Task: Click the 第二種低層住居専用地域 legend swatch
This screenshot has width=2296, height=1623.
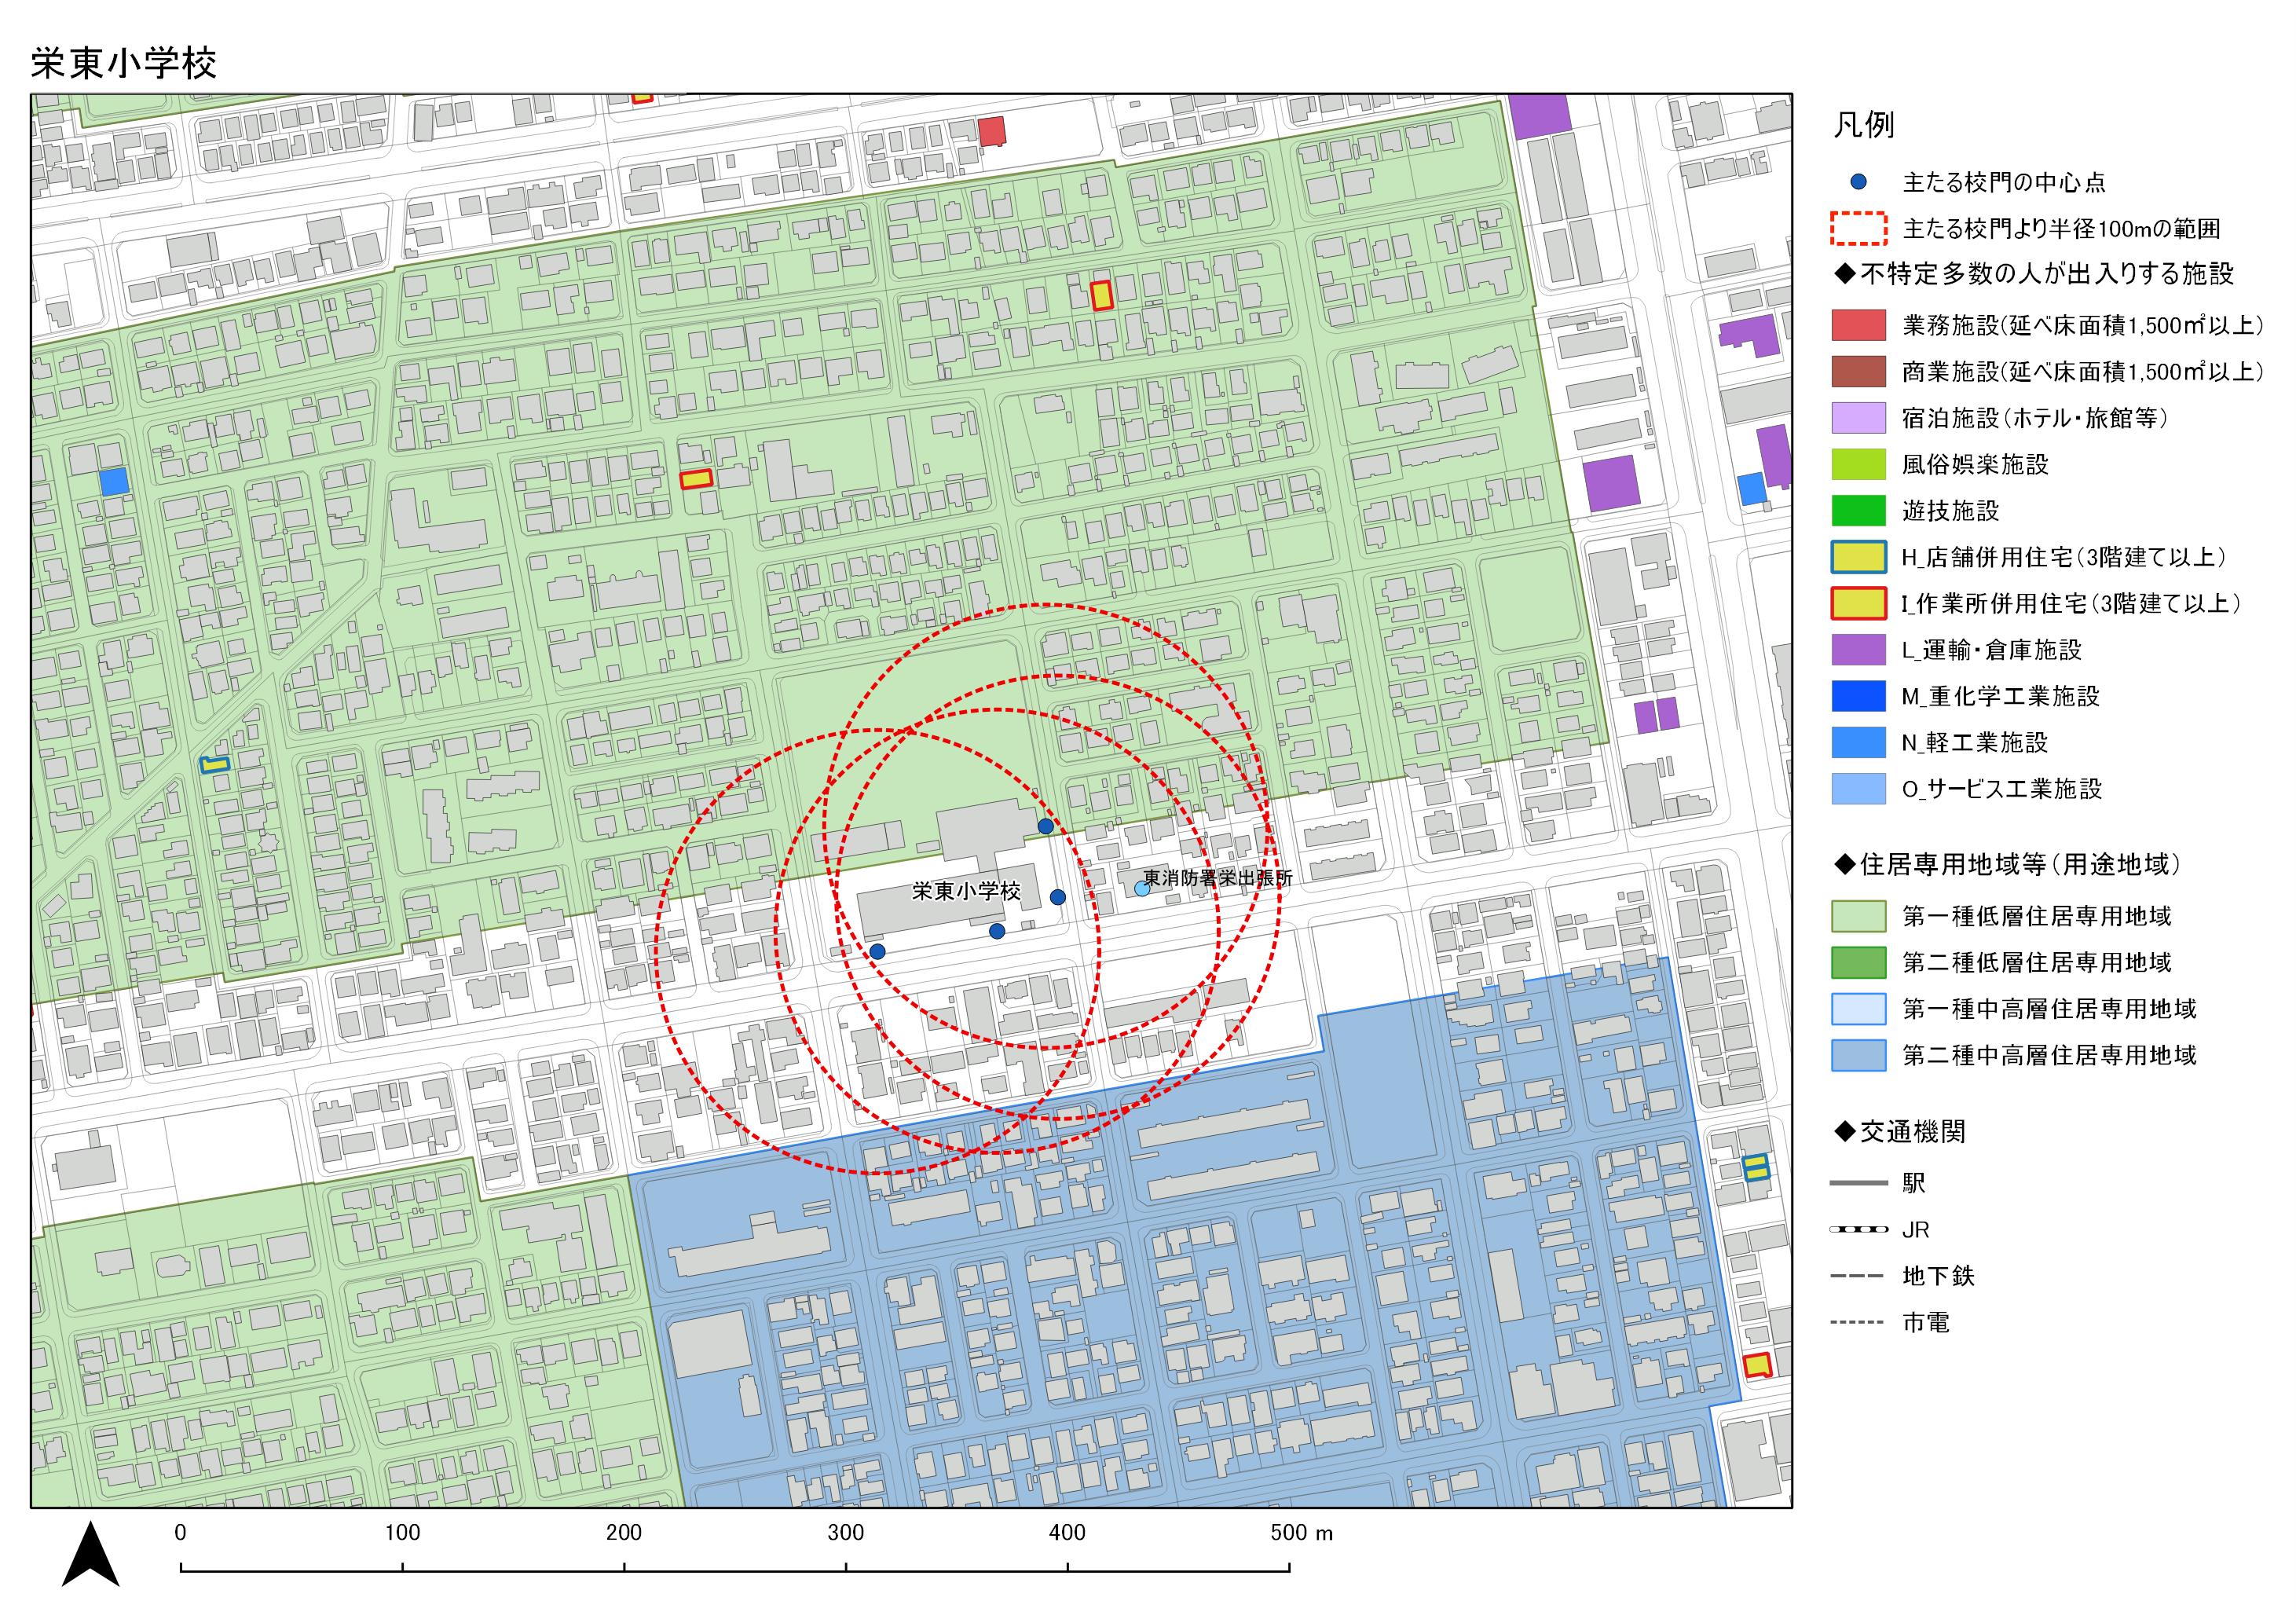Action: click(x=1858, y=962)
